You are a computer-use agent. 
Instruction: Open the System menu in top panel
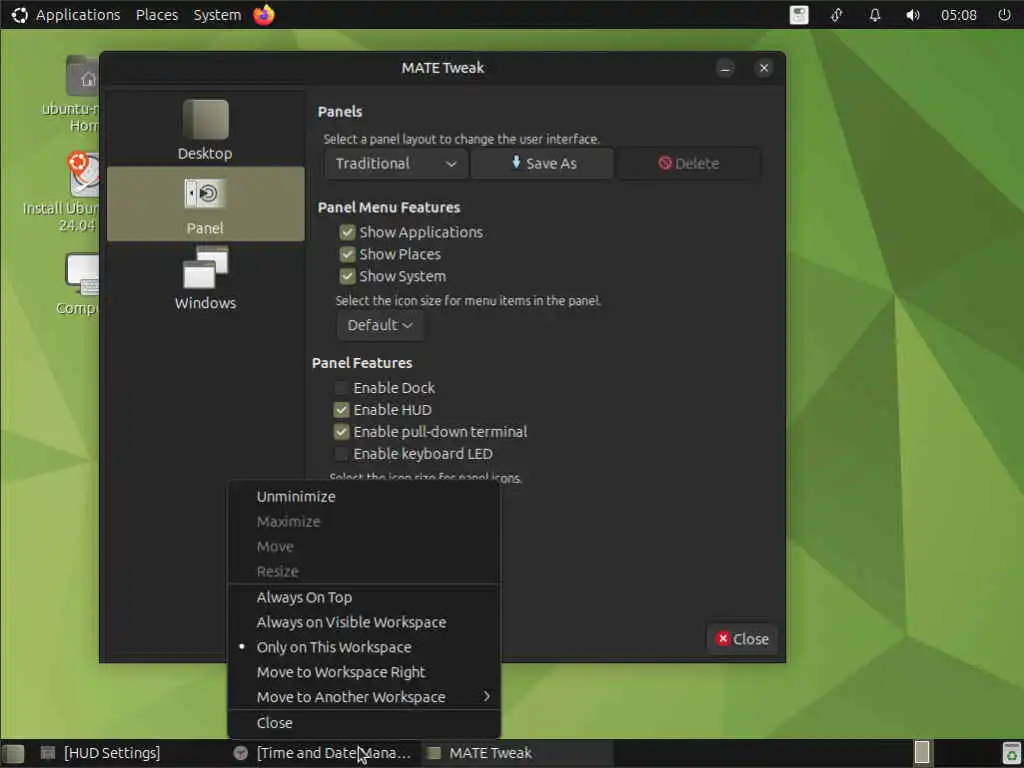point(217,15)
